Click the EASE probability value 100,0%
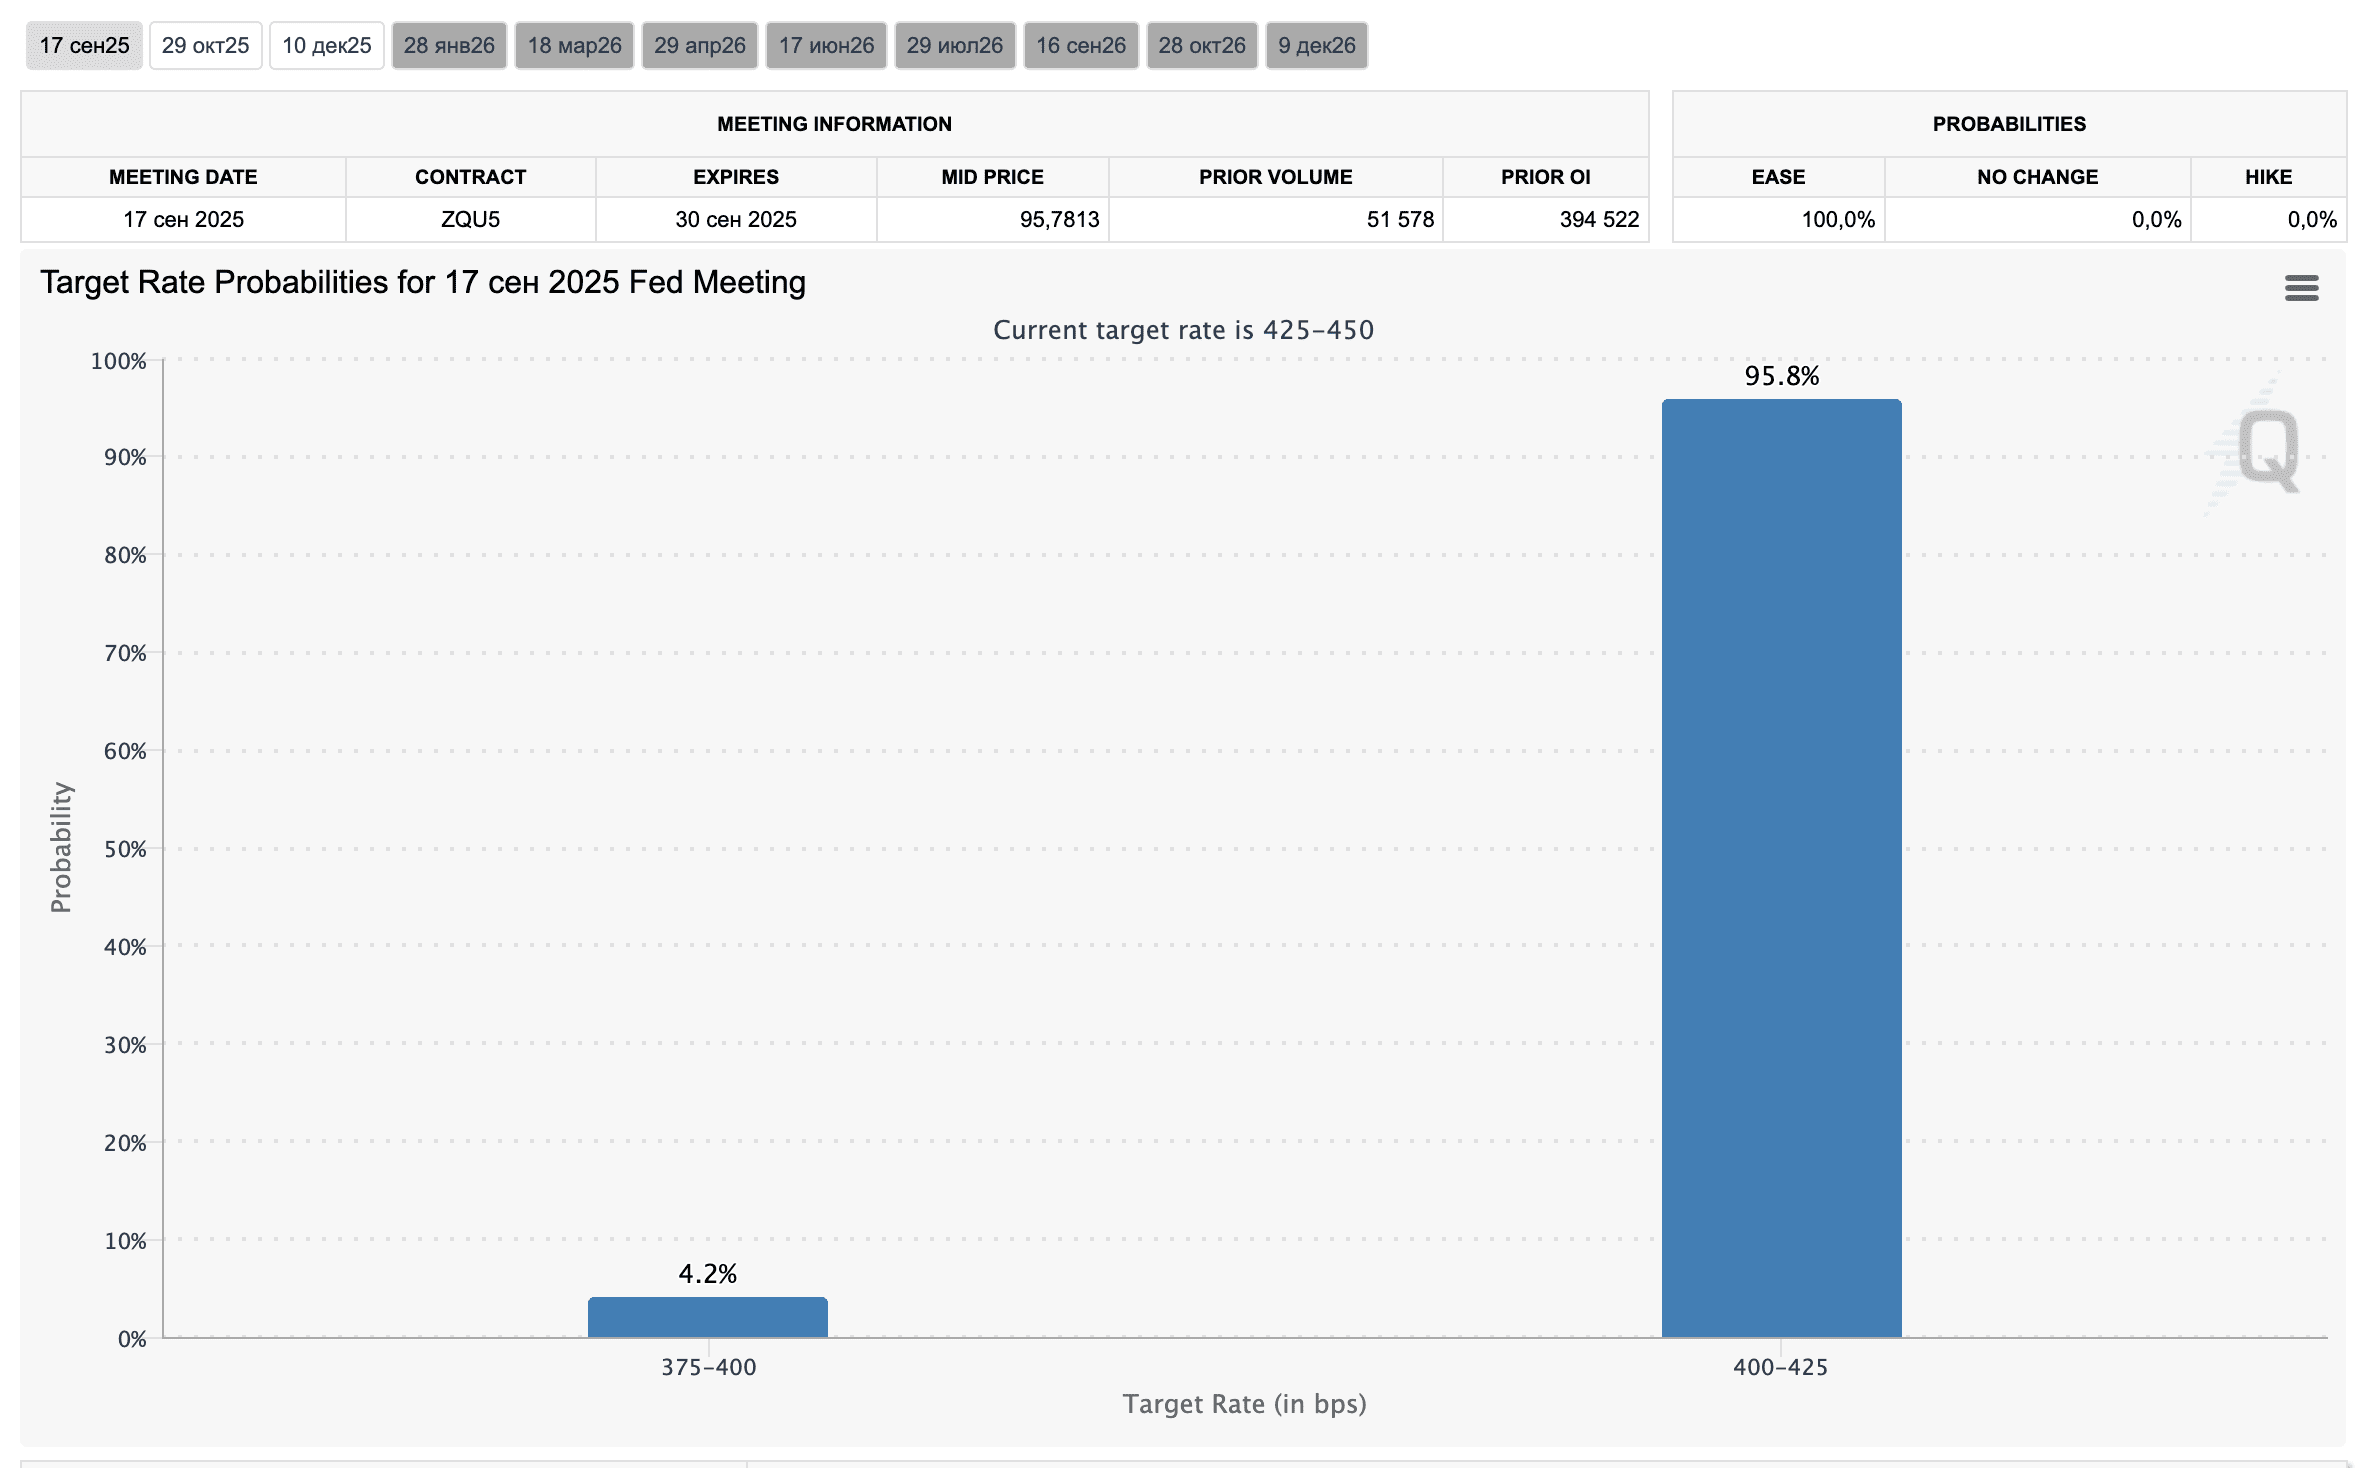The width and height of the screenshot is (2374, 1468). (1837, 219)
